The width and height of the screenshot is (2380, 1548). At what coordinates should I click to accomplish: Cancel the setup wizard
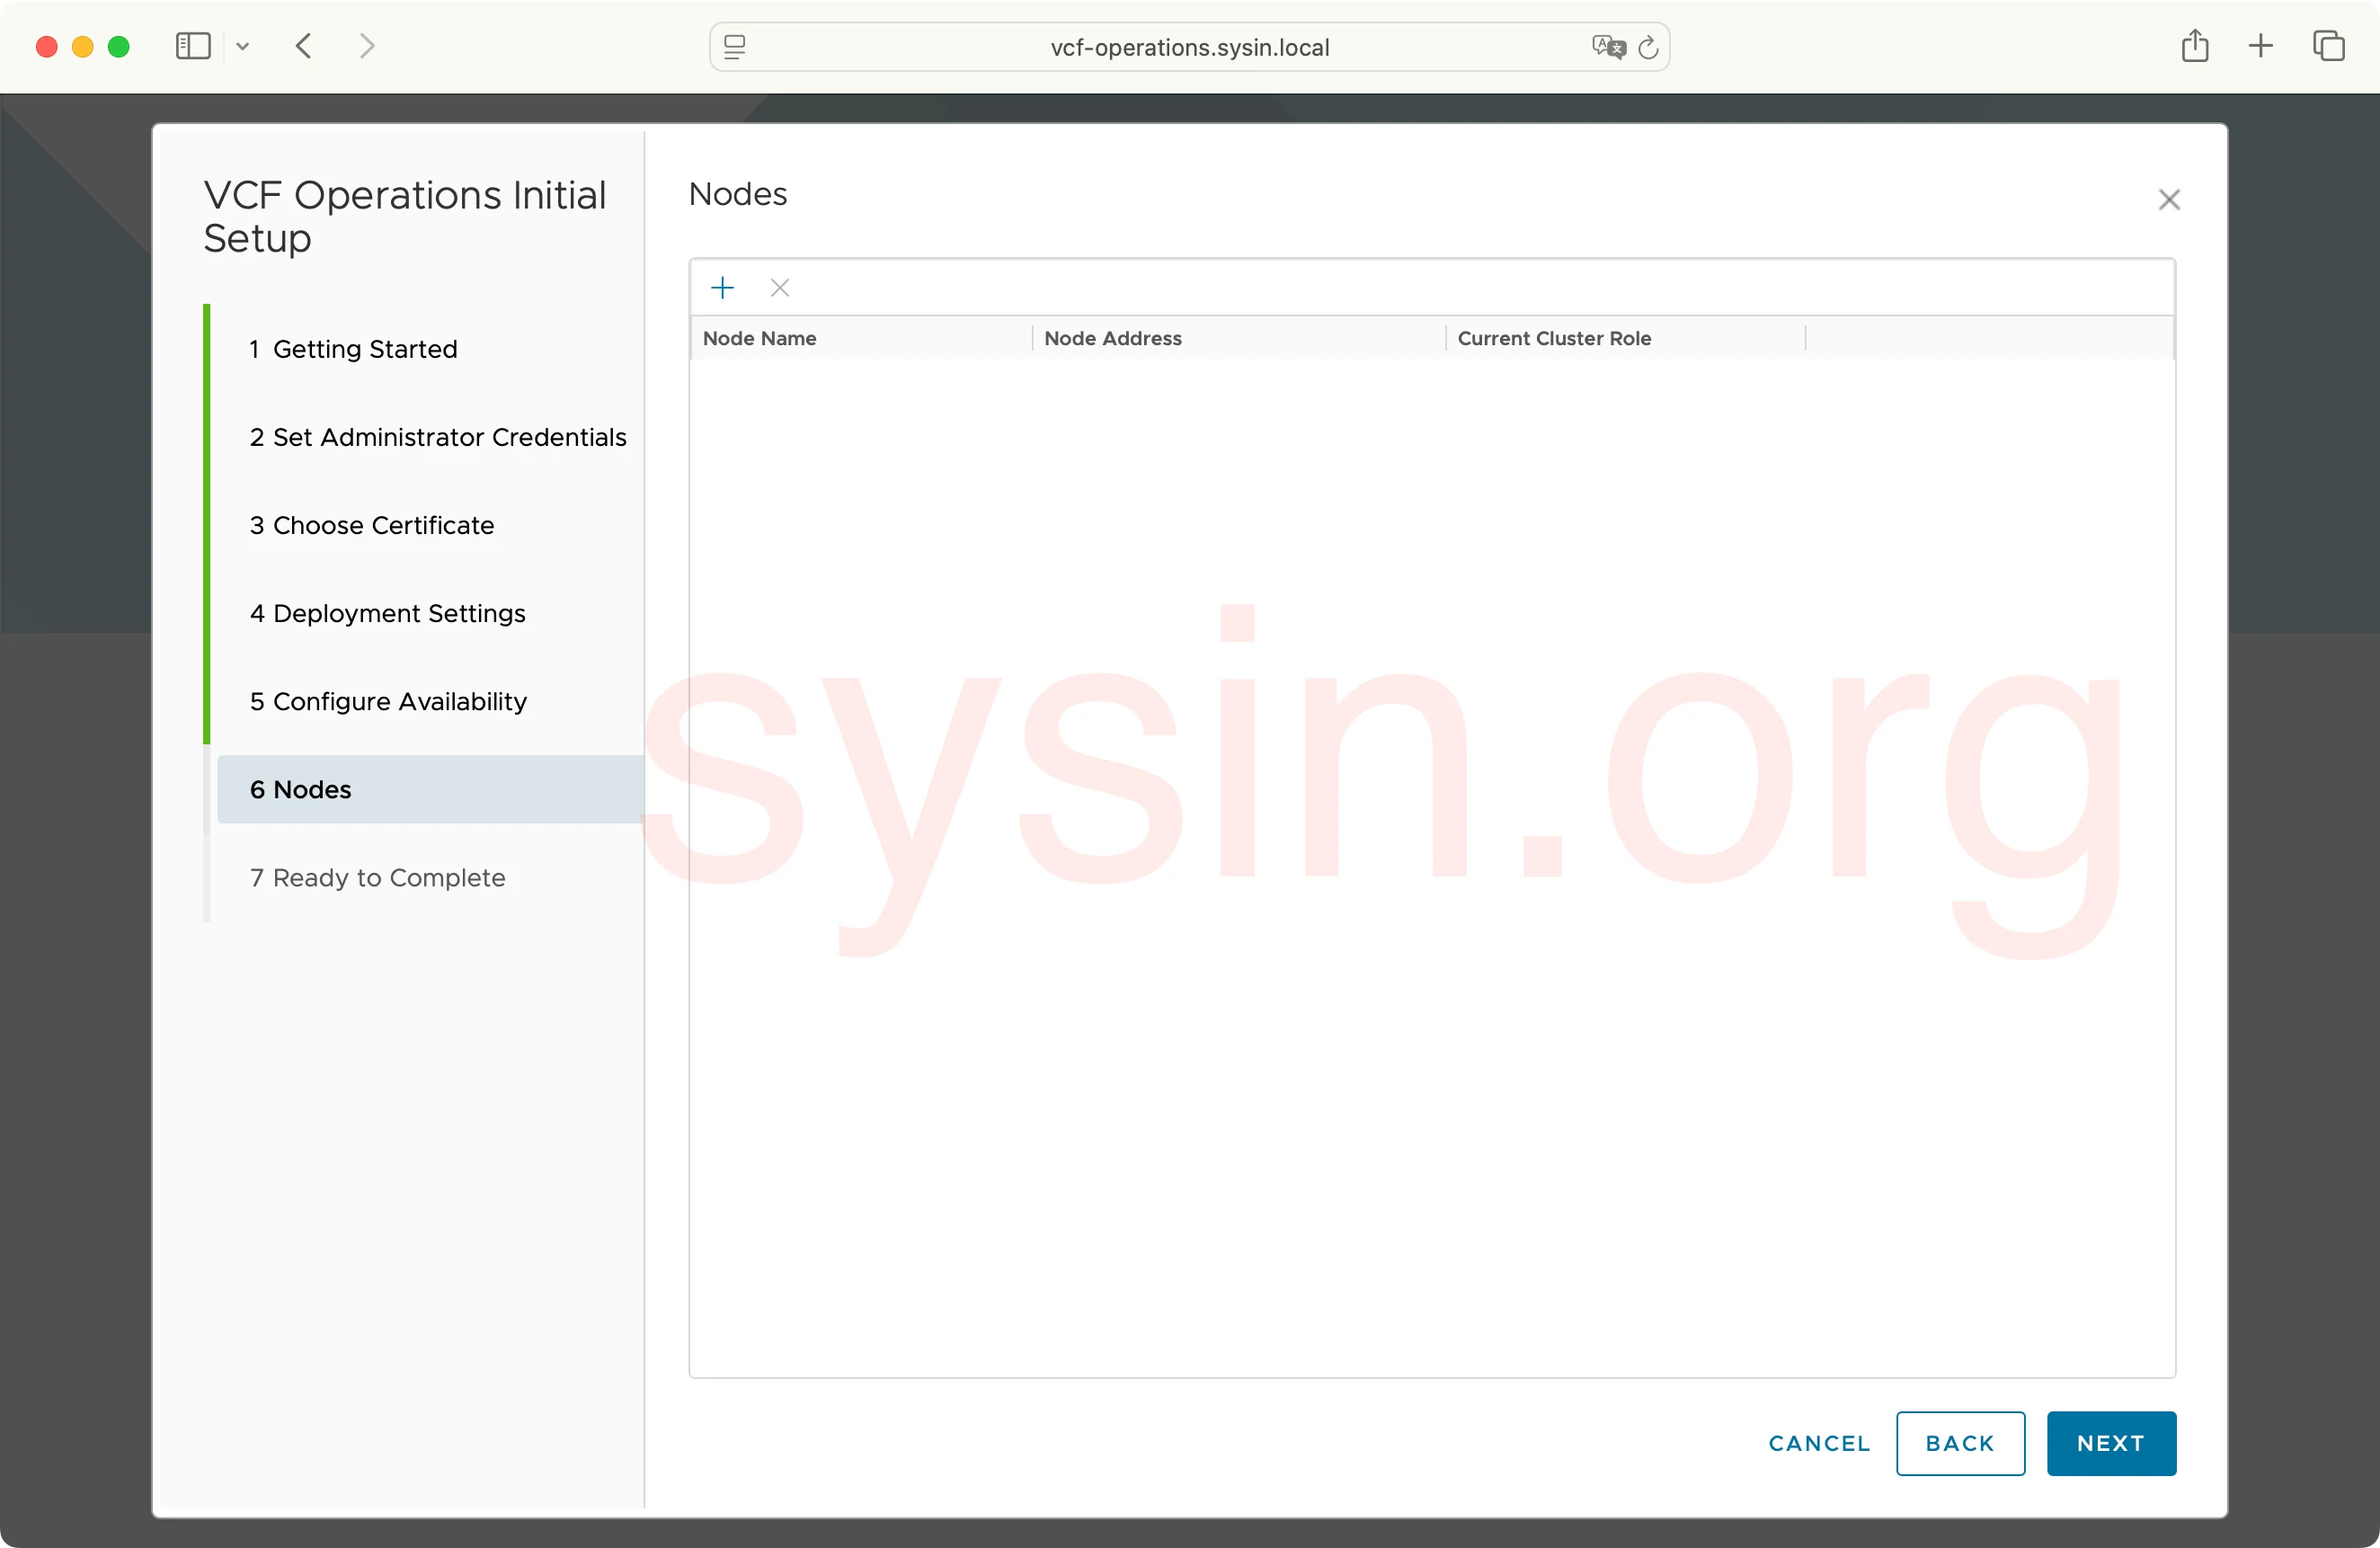pos(1818,1443)
